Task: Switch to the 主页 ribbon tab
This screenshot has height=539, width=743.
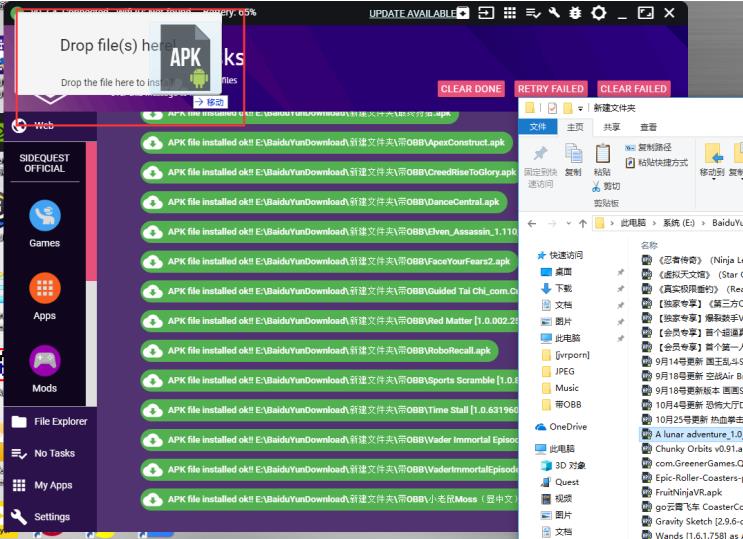Action: 575,127
